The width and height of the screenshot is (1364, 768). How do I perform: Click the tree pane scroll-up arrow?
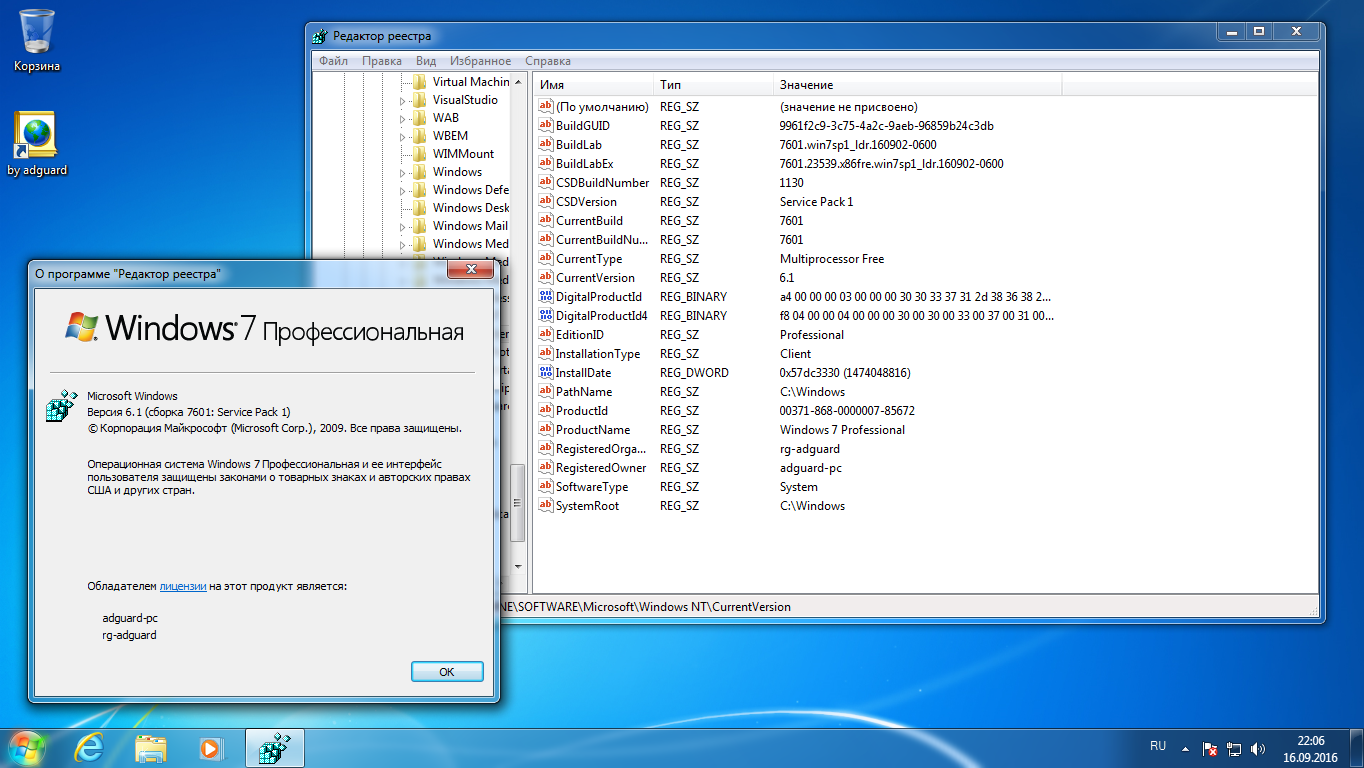[x=517, y=81]
